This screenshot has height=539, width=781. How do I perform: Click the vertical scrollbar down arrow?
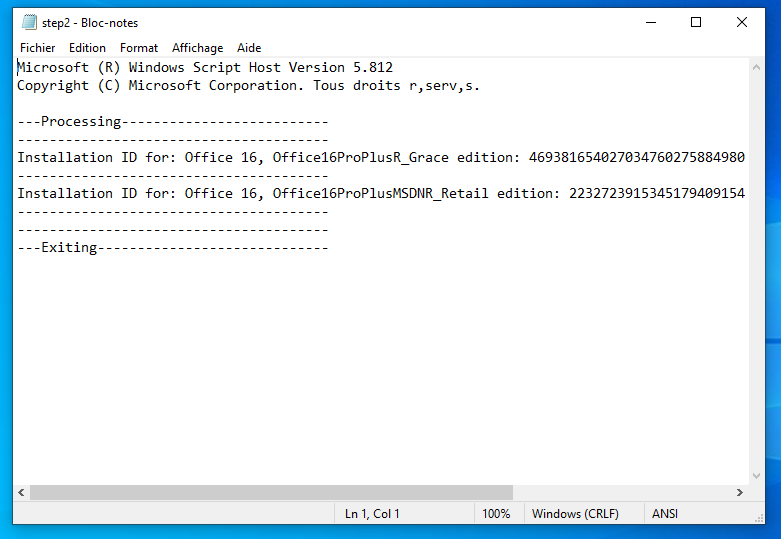[757, 476]
